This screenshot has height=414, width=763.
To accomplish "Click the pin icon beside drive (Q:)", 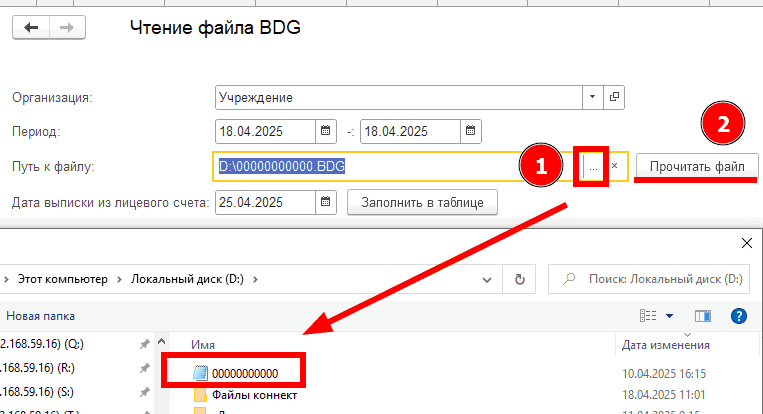I will tap(145, 344).
